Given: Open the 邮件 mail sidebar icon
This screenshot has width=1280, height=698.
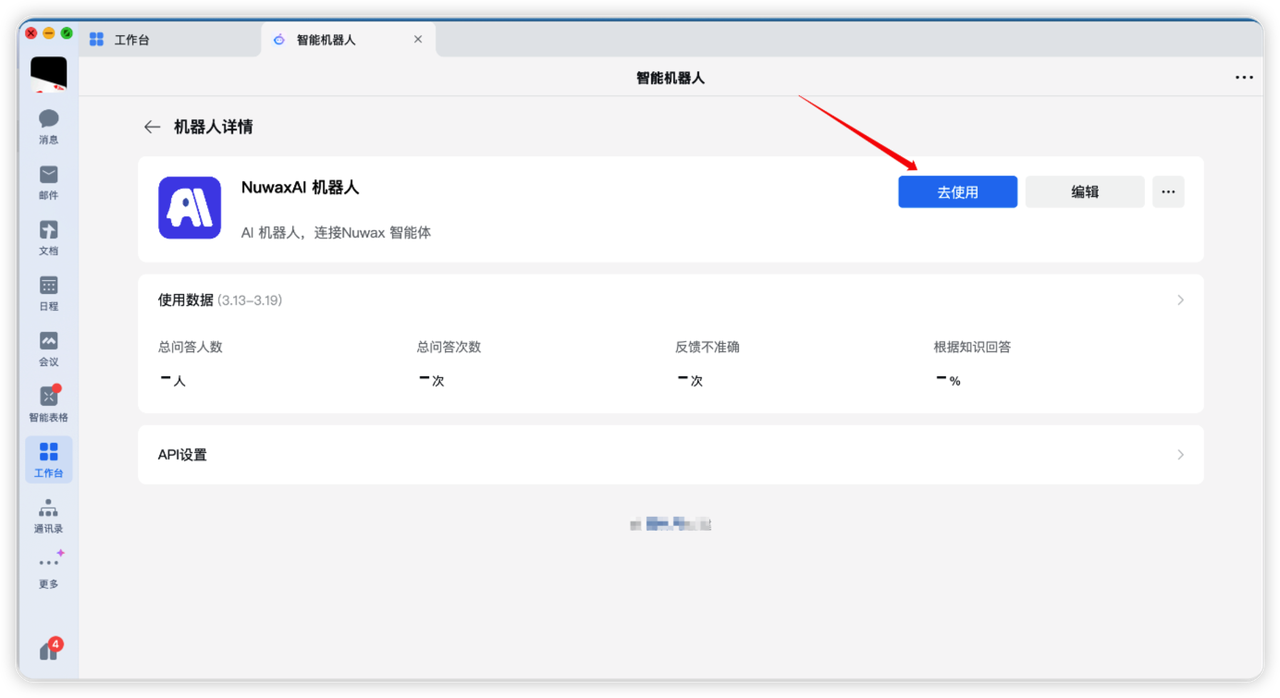Looking at the screenshot, I should coord(48,182).
